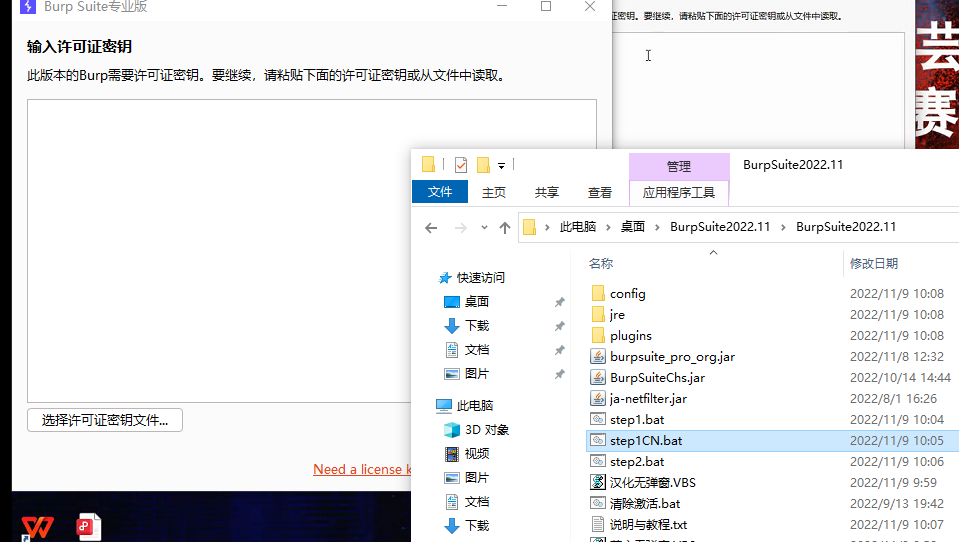Click the pin icon next to 文档
This screenshot has height=542, width=959.
[560, 351]
